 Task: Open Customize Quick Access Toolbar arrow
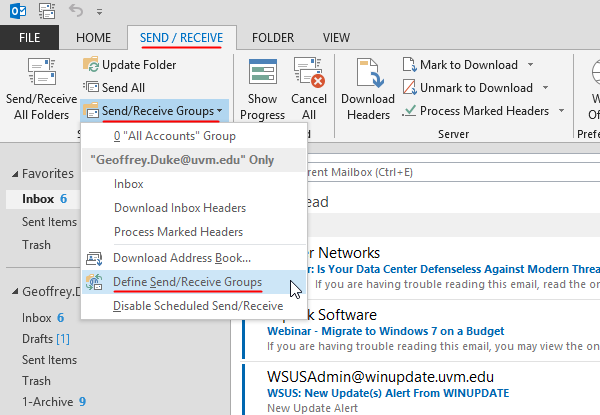(99, 12)
